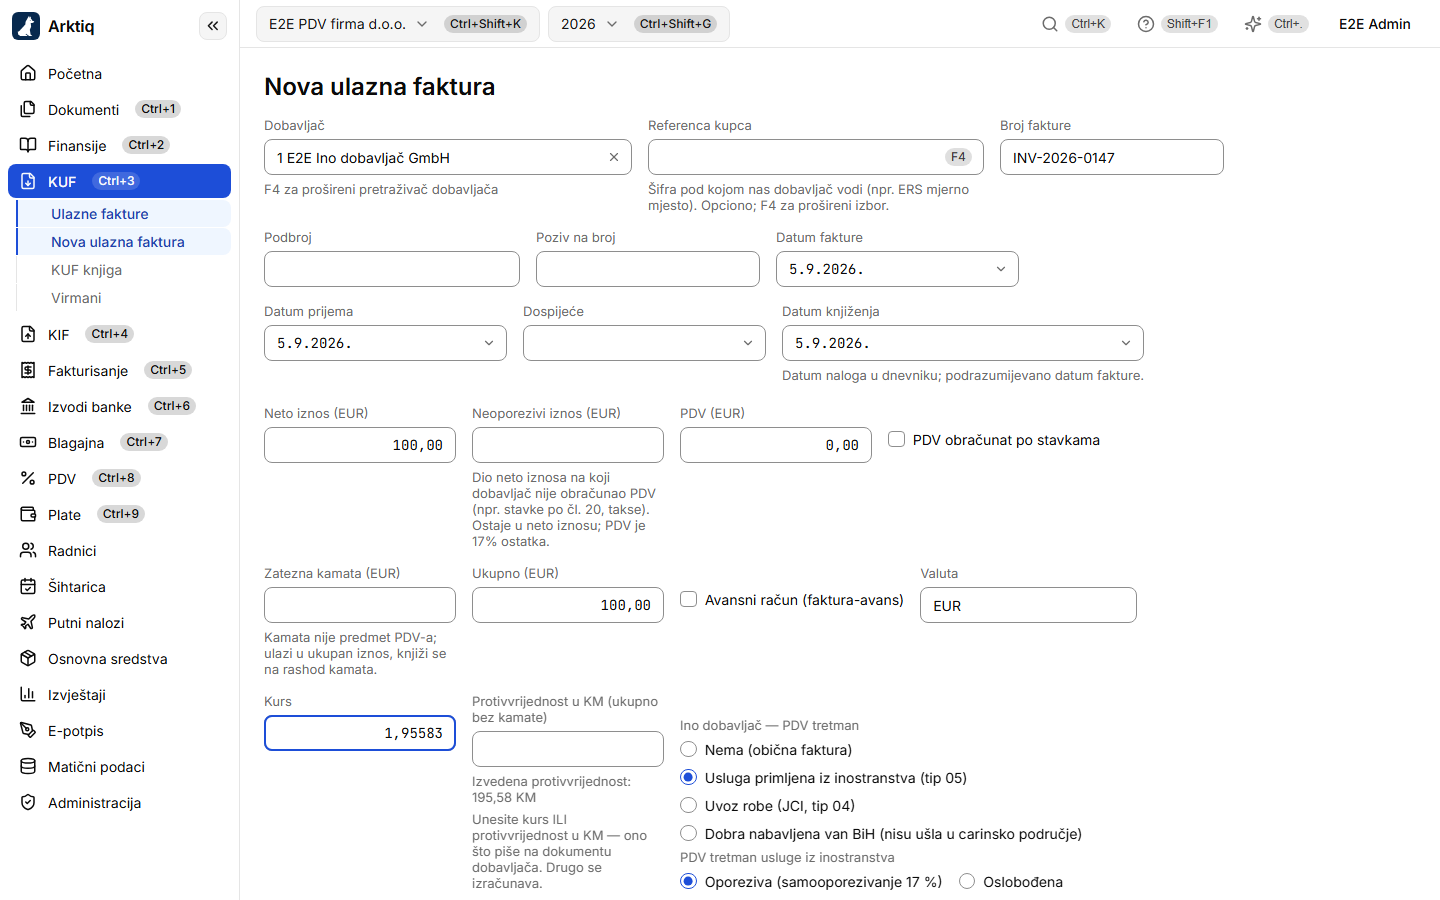Viewport: 1440px width, 900px height.
Task: Click the KIF document icon
Action: (x=28, y=334)
